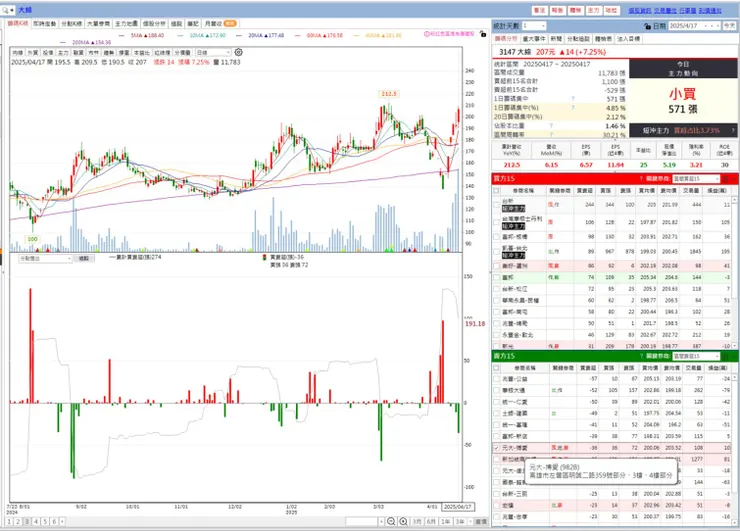The width and height of the screenshot is (740, 531).
Task: Click the pink info circle note above the chart
Action: coord(449,34)
